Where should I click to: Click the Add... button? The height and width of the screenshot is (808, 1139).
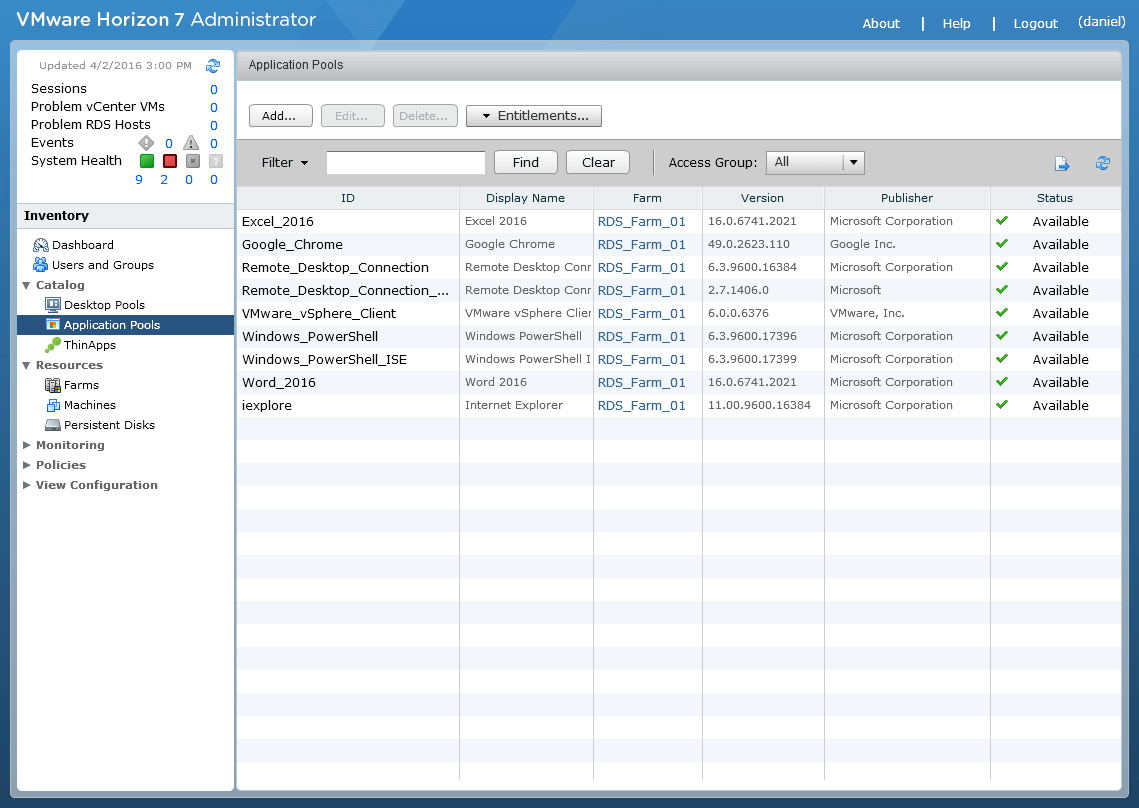coord(280,116)
